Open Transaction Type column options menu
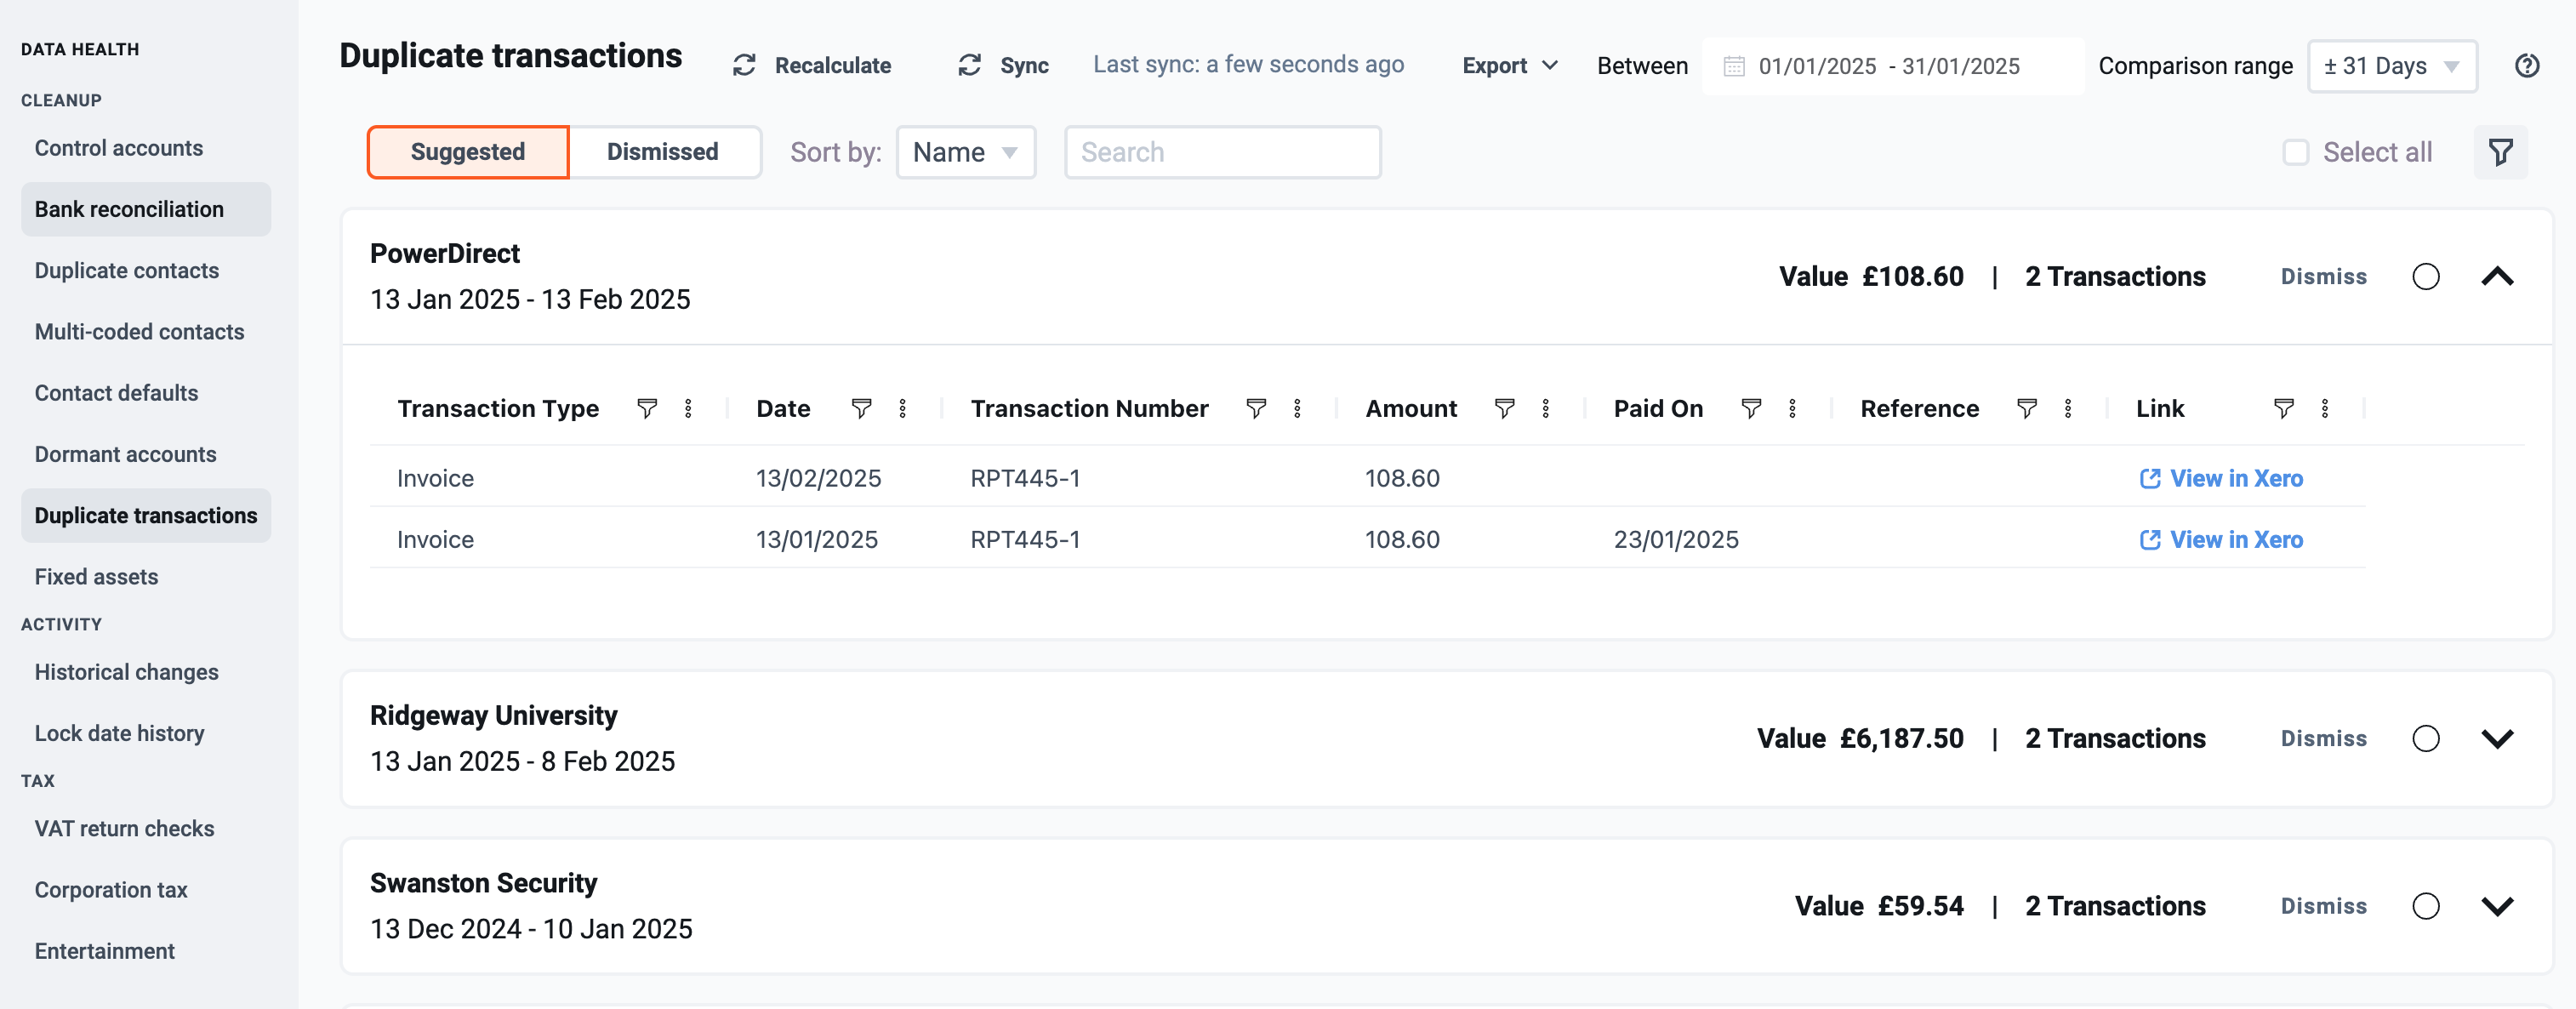The height and width of the screenshot is (1009, 2576). coord(688,408)
